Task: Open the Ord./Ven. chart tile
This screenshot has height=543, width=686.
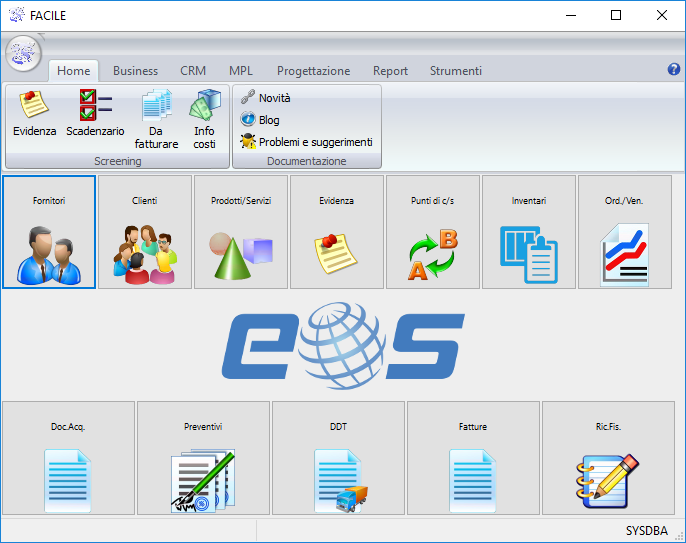Action: coord(625,232)
